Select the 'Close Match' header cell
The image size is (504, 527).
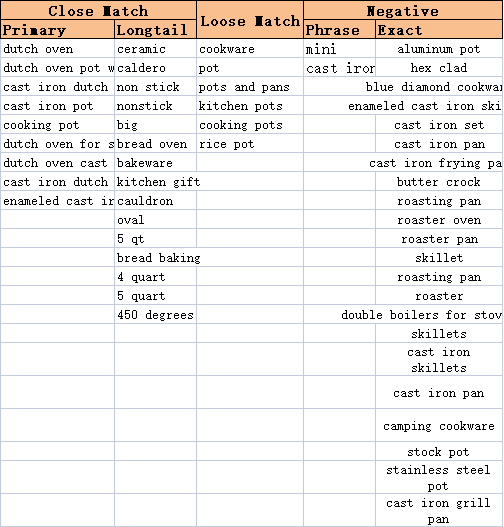pos(98,10)
